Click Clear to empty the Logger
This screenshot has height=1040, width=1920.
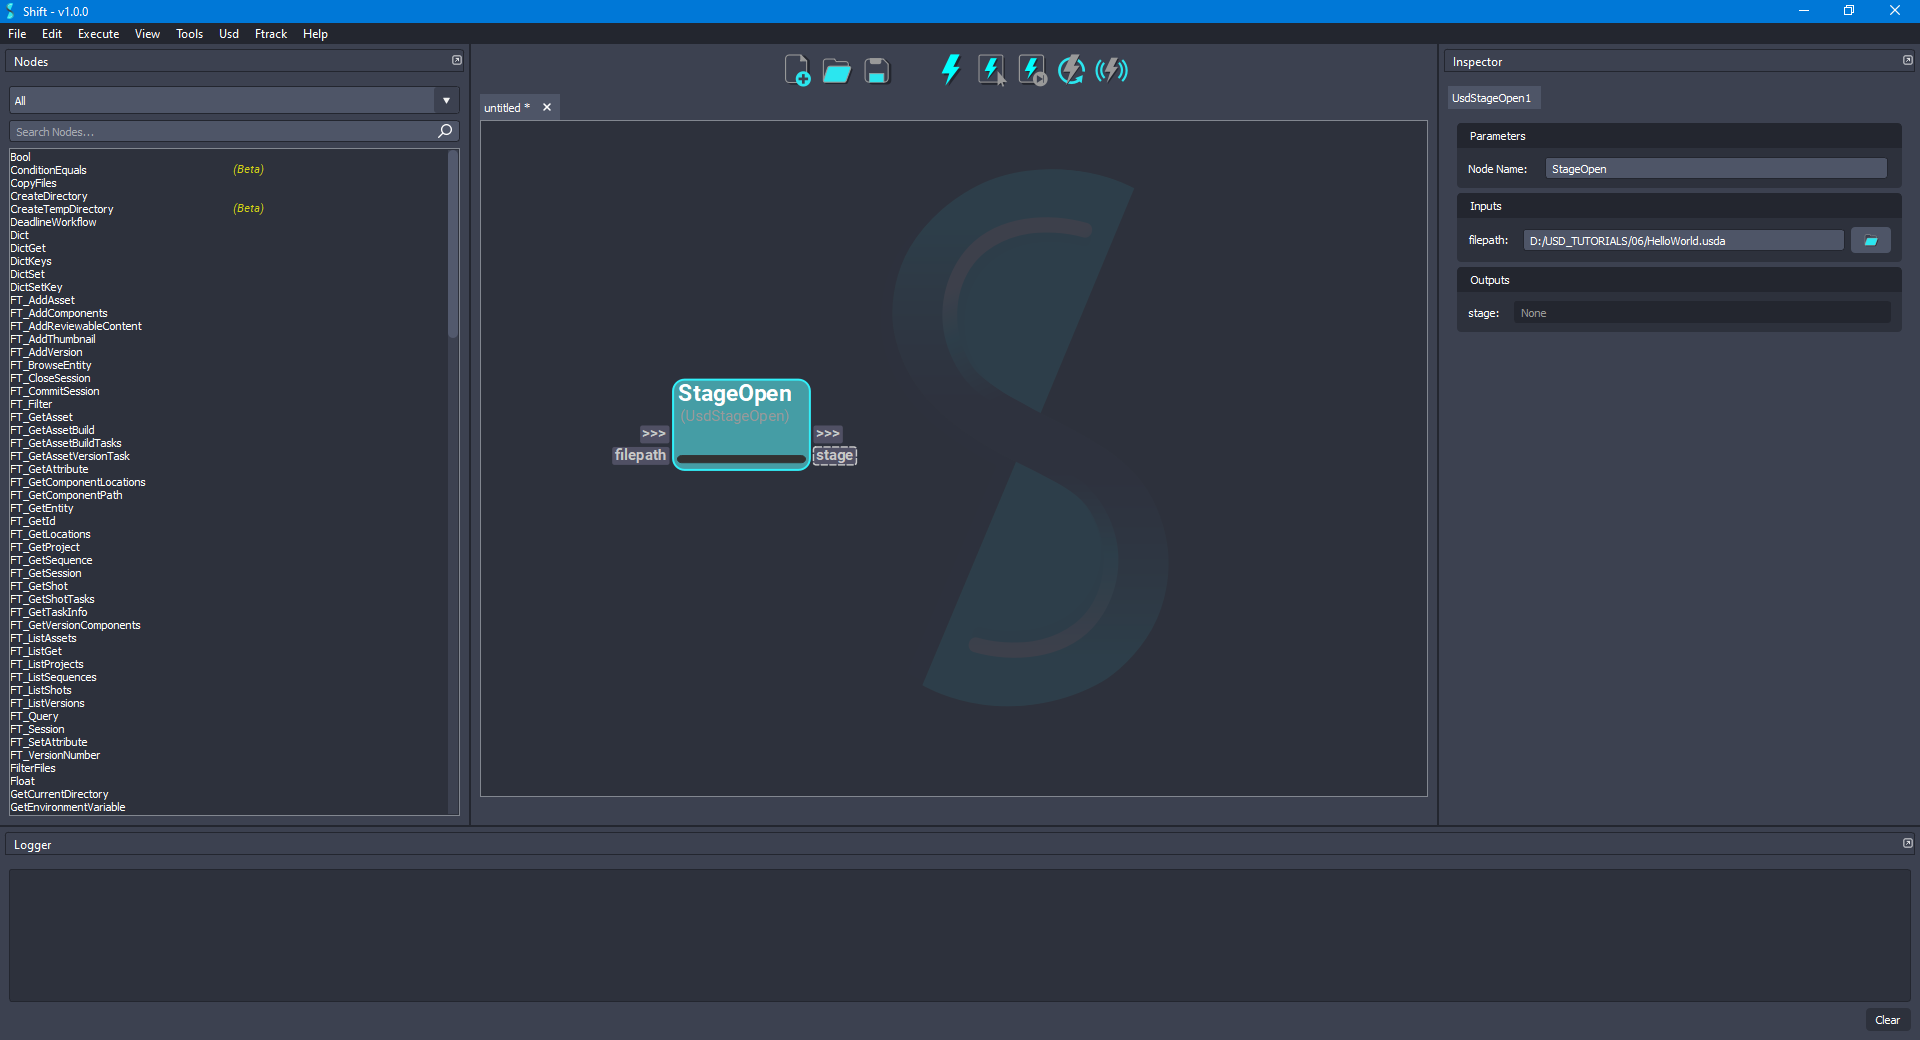[x=1888, y=1020]
